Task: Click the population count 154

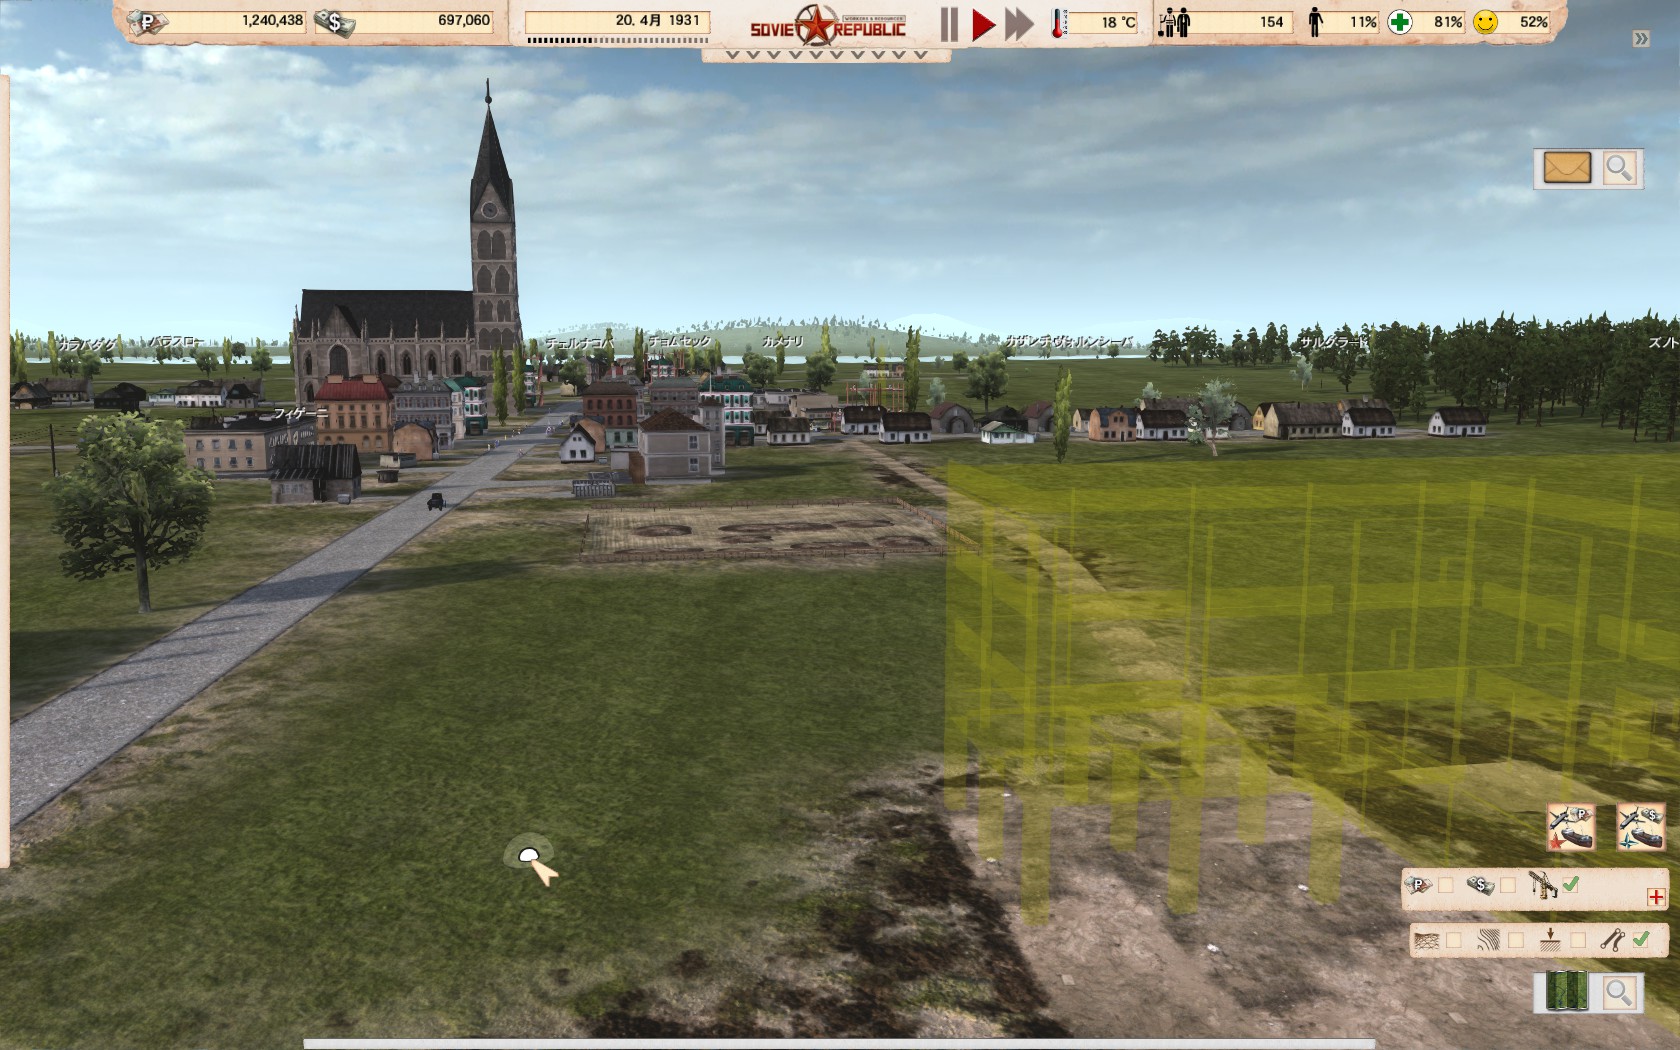Action: click(1271, 21)
